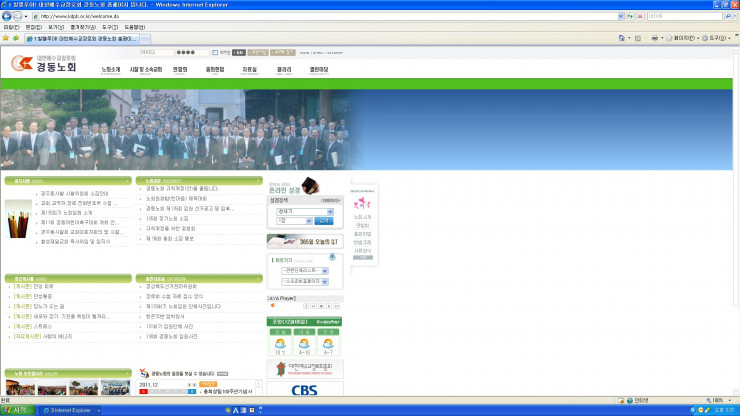Image resolution: width=740 pixels, height=416 pixels.
Task: Click the search magnifier icon in IE
Action: tap(728, 16)
